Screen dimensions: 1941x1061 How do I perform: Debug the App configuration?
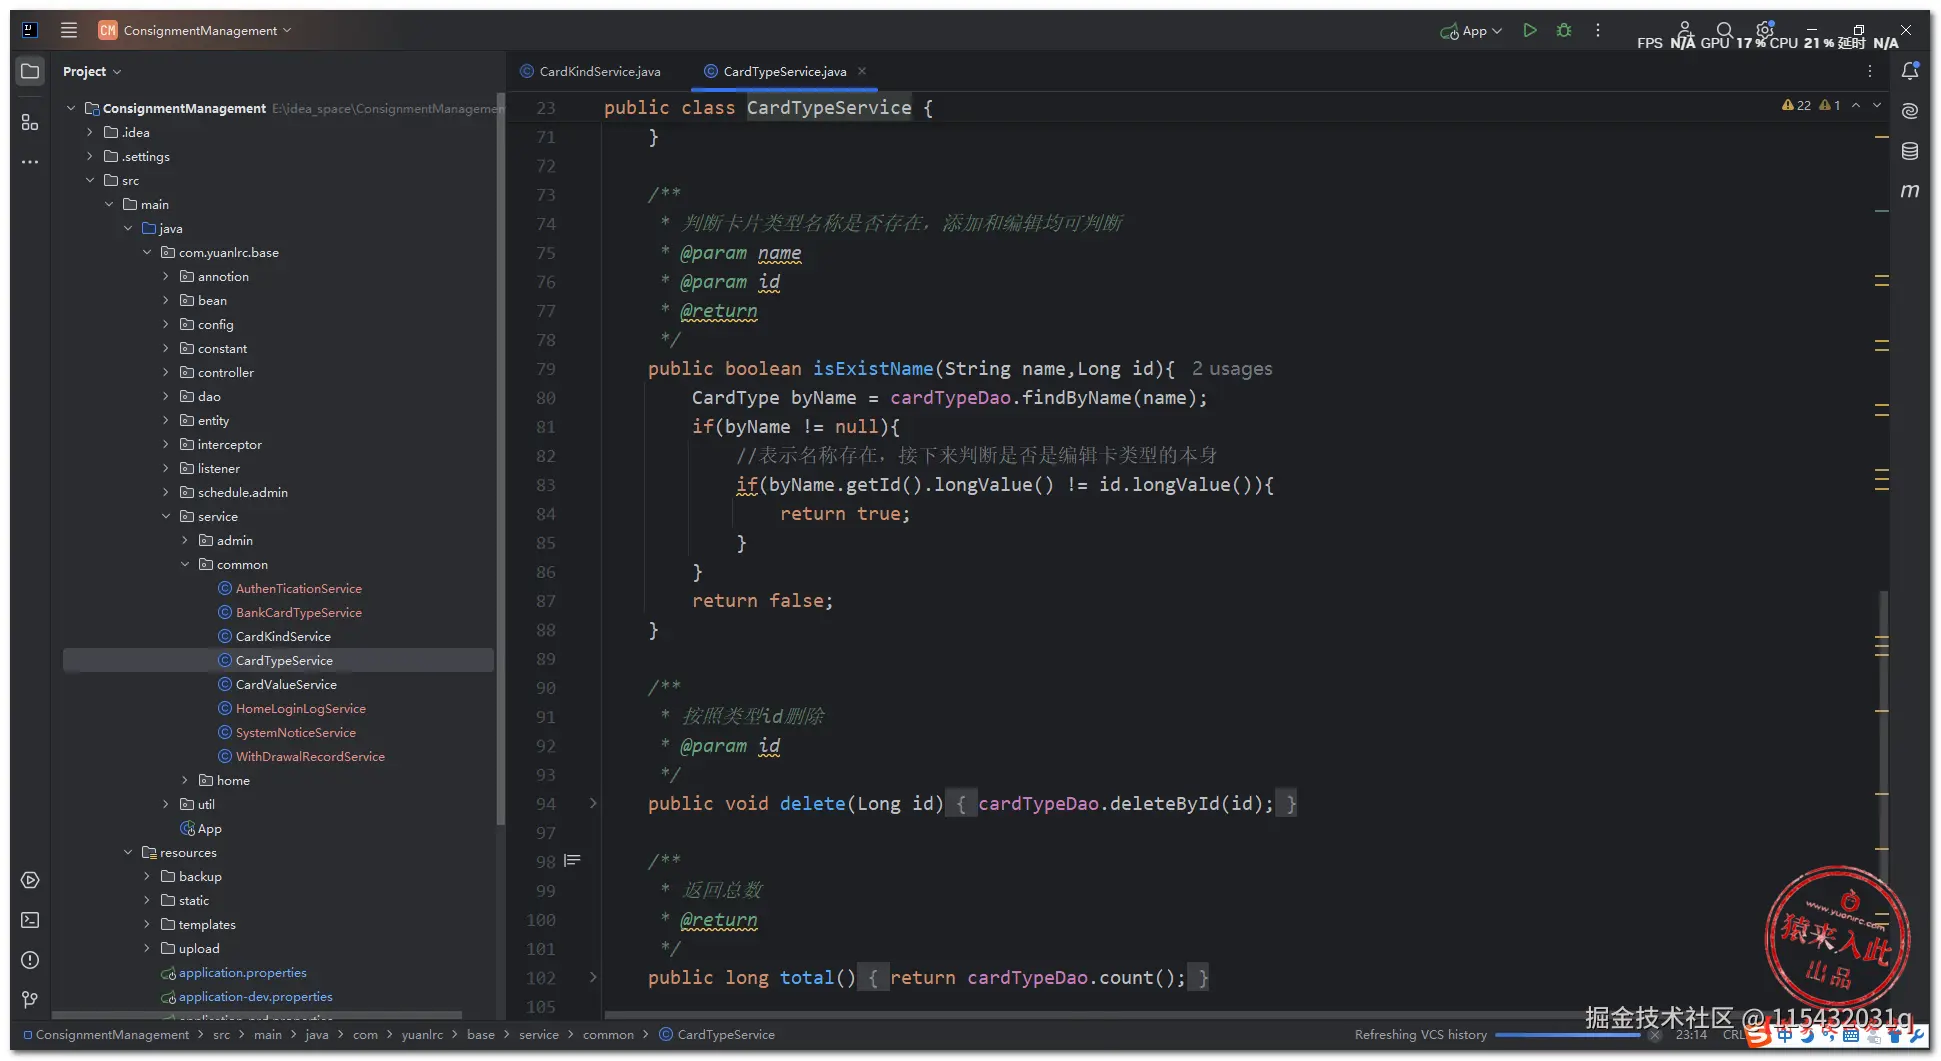(1564, 30)
